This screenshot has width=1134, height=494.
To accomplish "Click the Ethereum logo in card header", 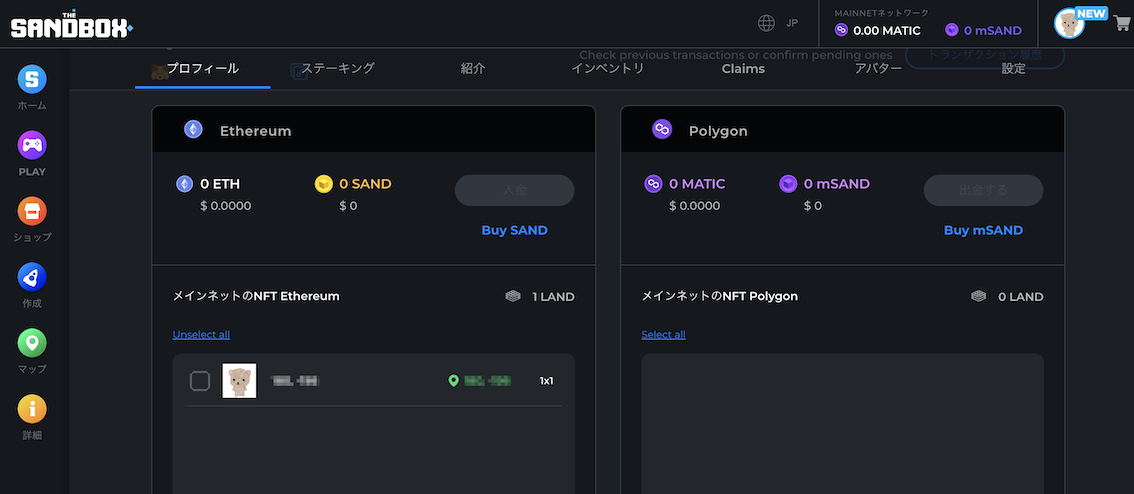I will (x=193, y=129).
